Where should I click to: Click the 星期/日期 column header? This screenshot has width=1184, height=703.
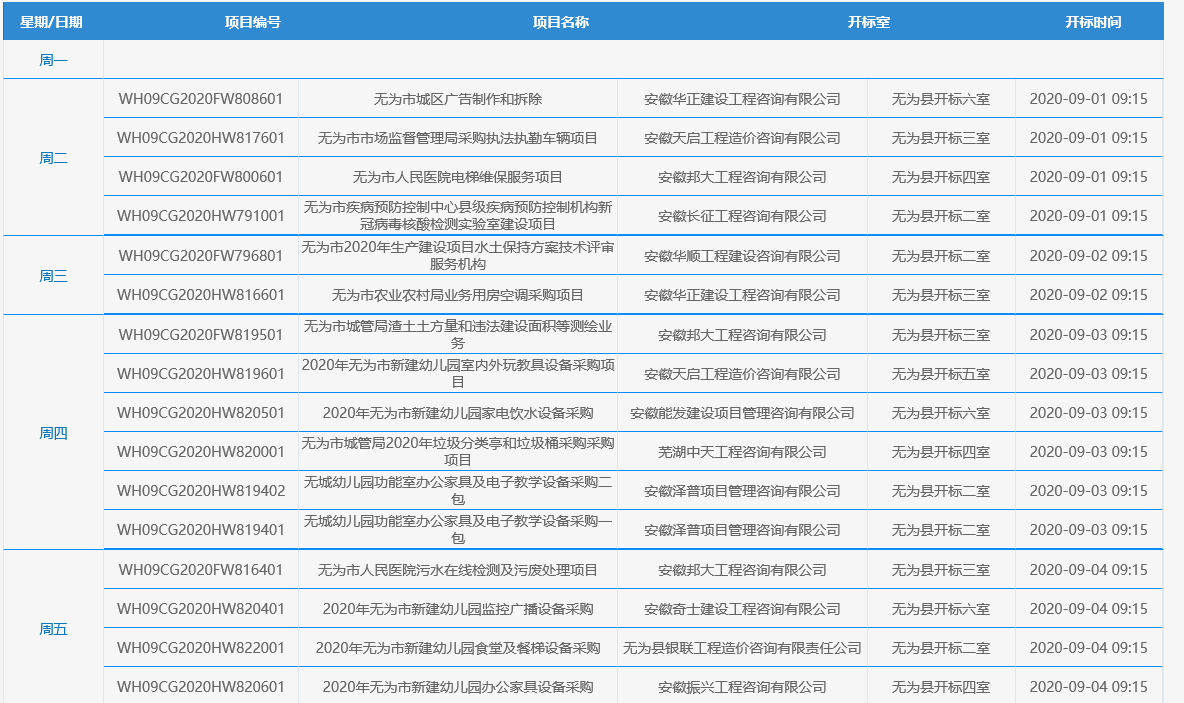coord(51,22)
